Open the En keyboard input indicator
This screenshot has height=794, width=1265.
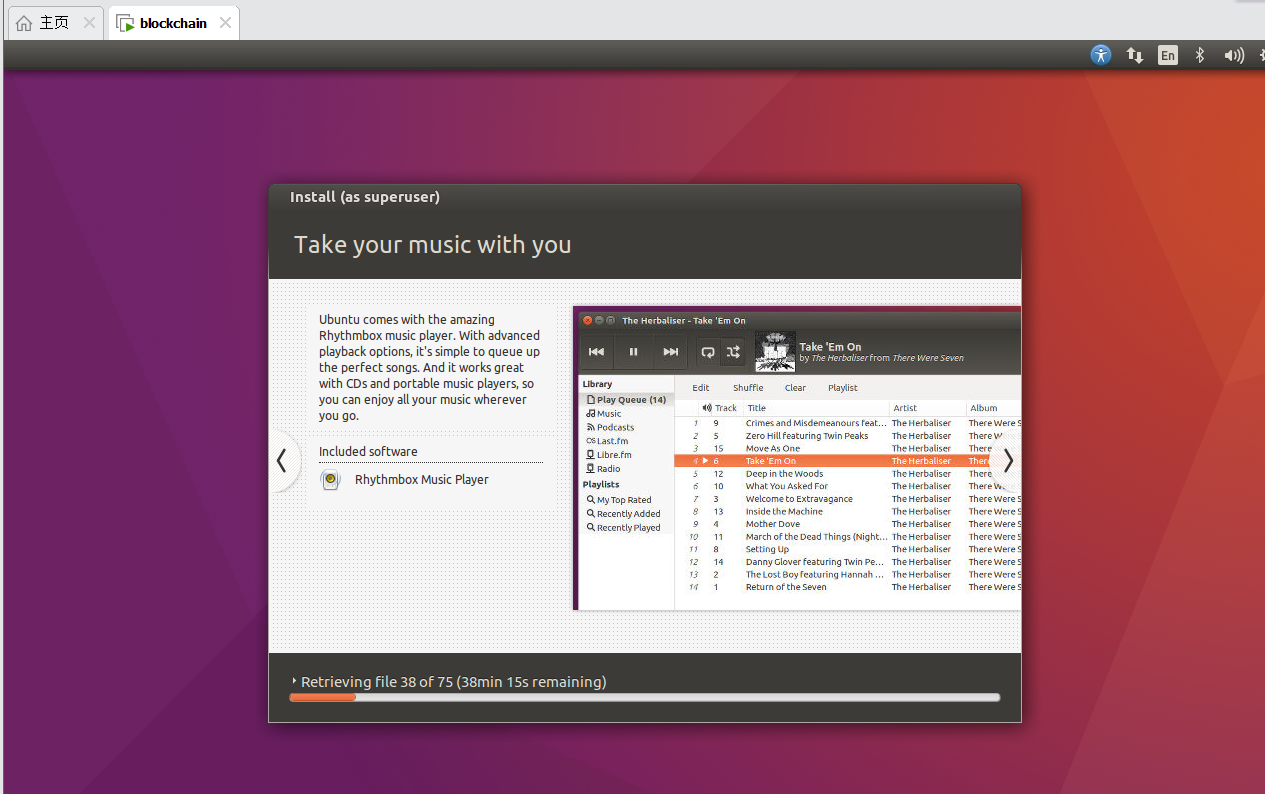(1168, 56)
